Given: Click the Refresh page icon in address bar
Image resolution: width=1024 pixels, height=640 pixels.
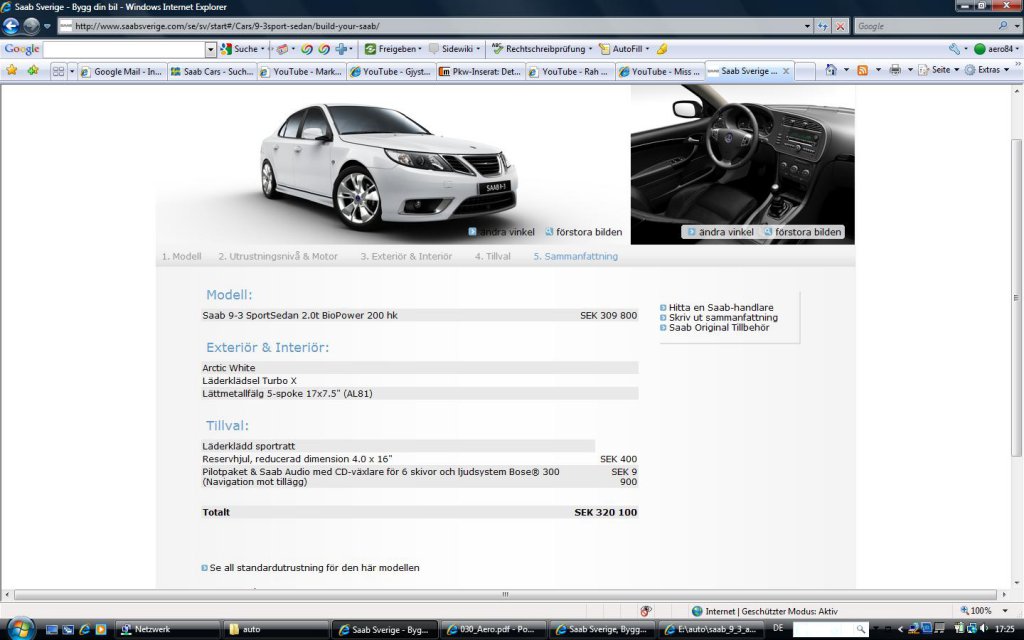Looking at the screenshot, I should [823, 26].
